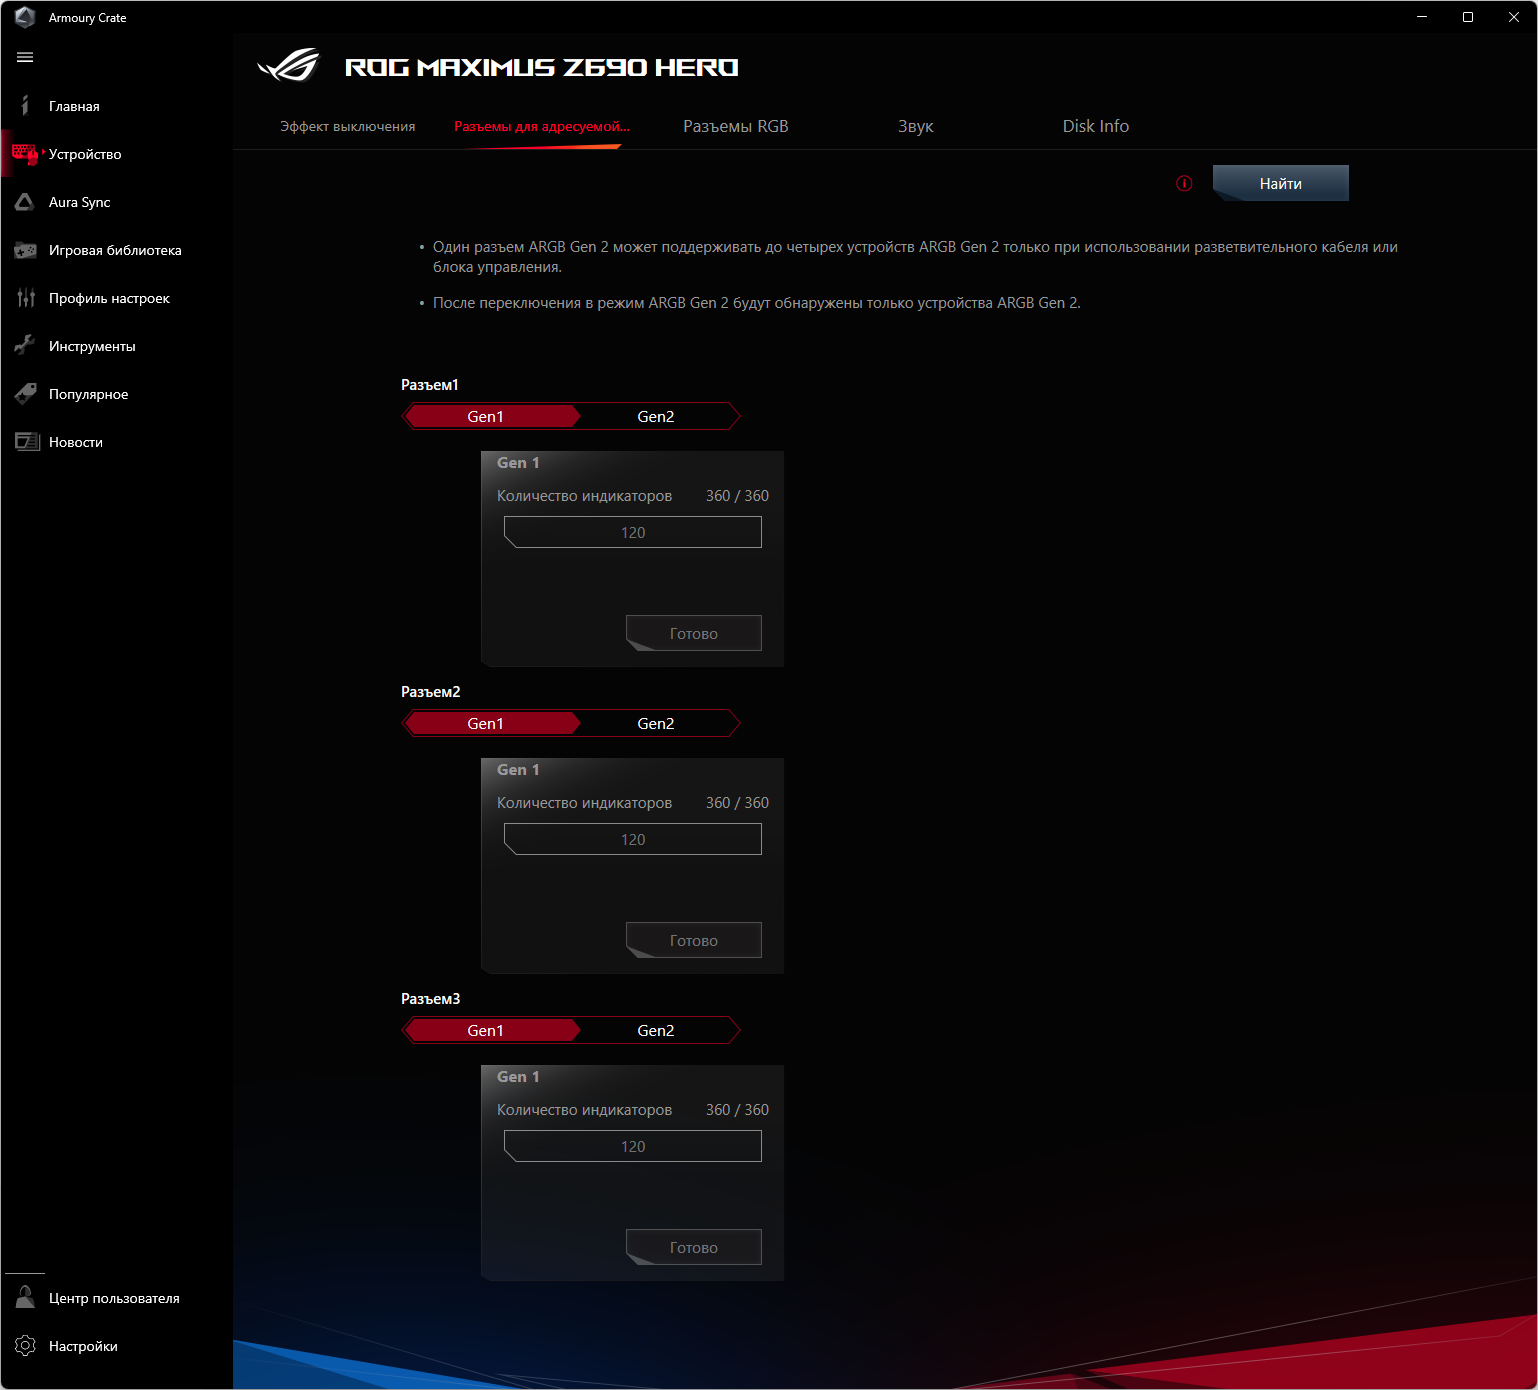
Task: Click Количество индикаторов label under Разъем1
Action: tap(584, 496)
